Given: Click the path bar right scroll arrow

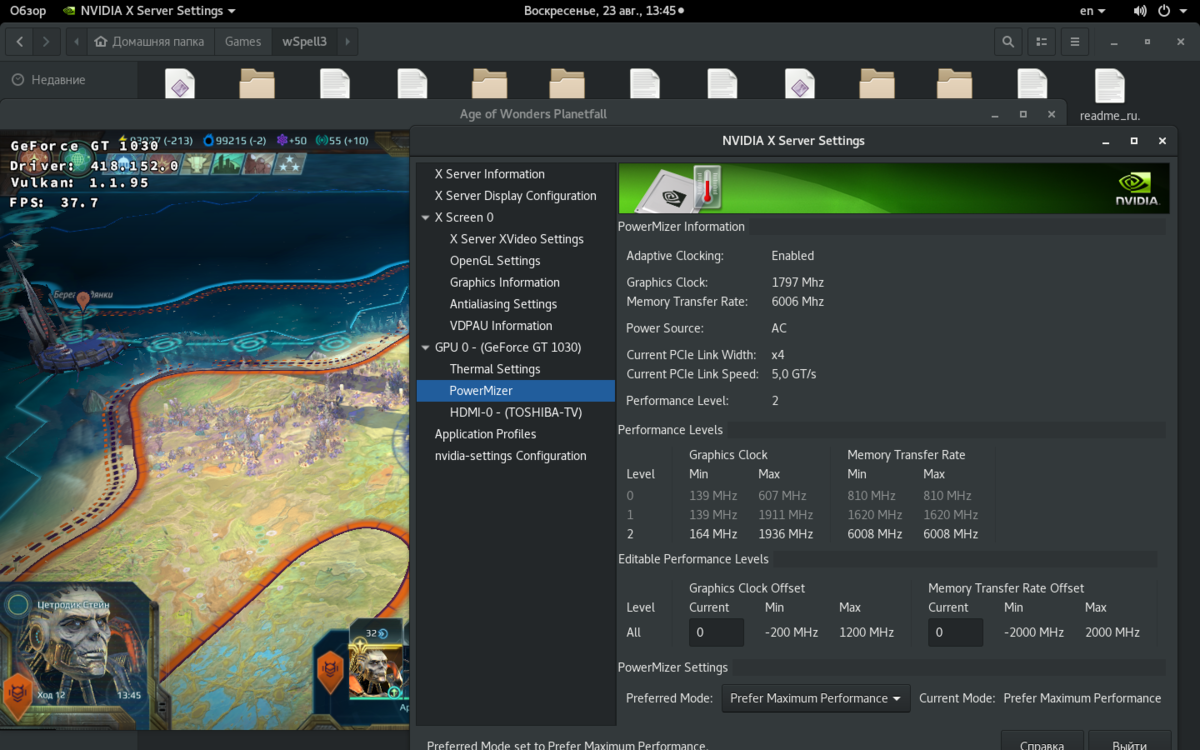Looking at the screenshot, I should point(346,42).
